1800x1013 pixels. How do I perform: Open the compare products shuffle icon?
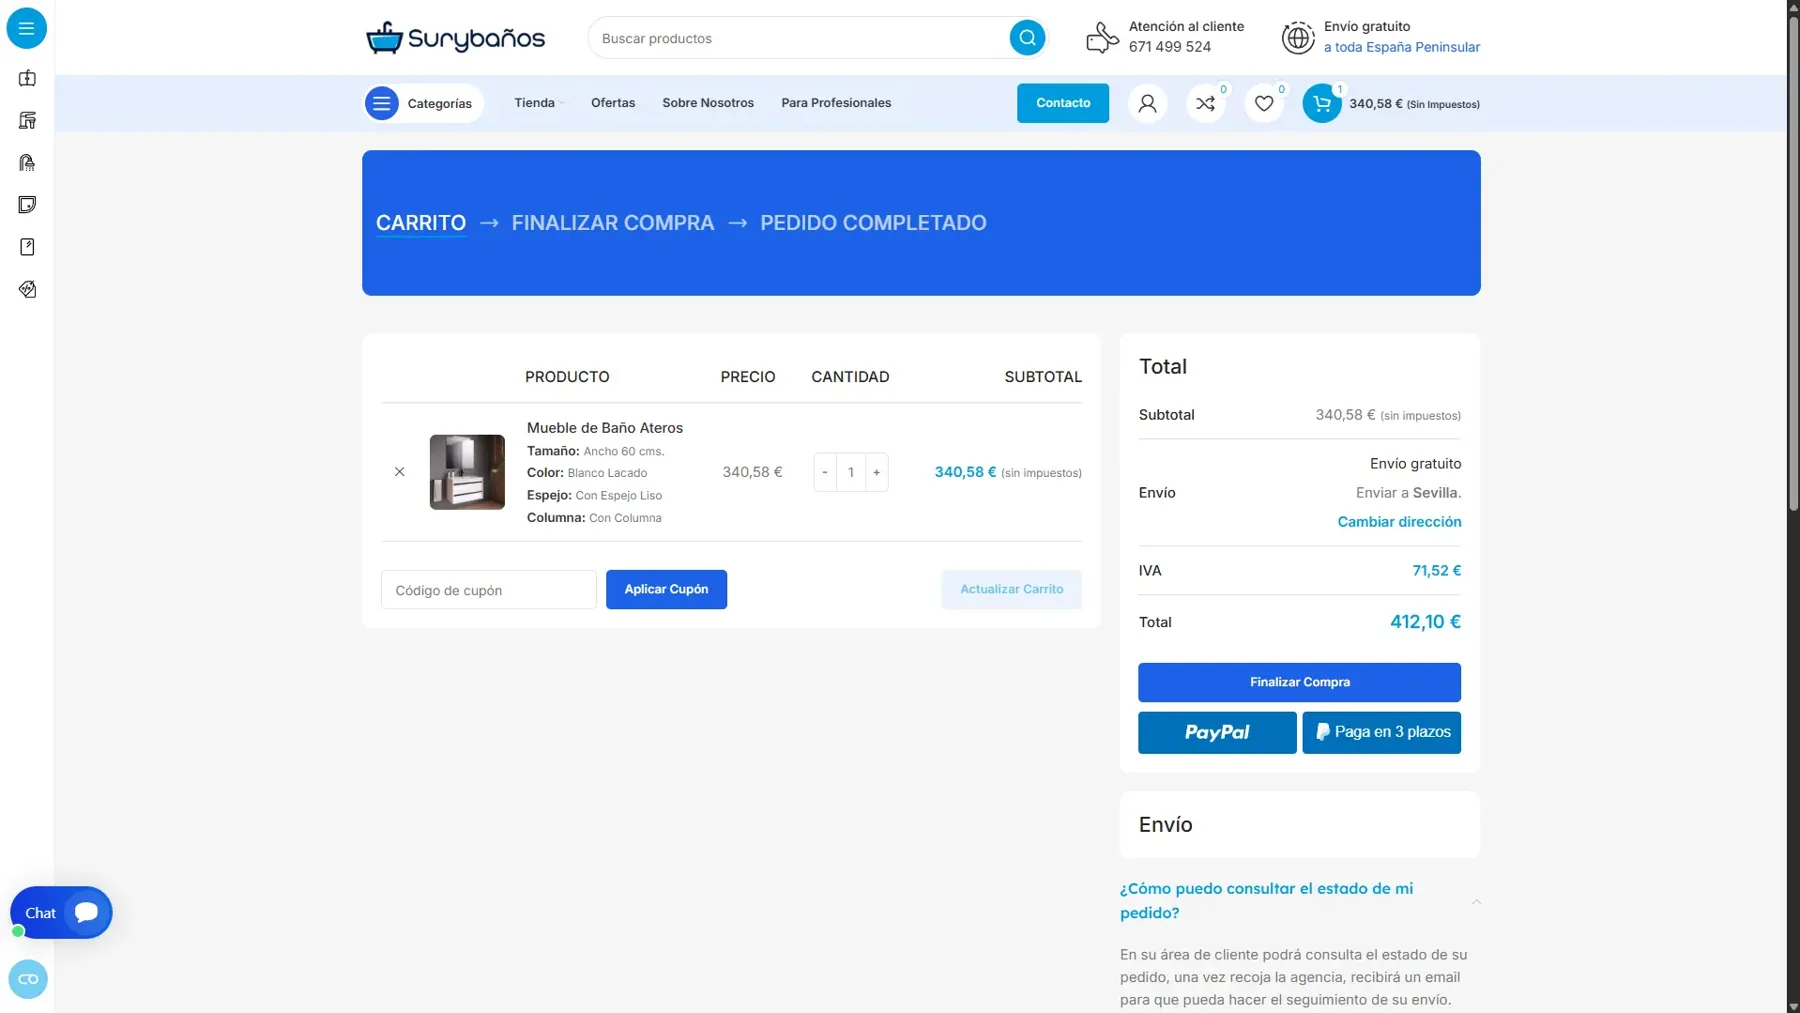tap(1205, 103)
